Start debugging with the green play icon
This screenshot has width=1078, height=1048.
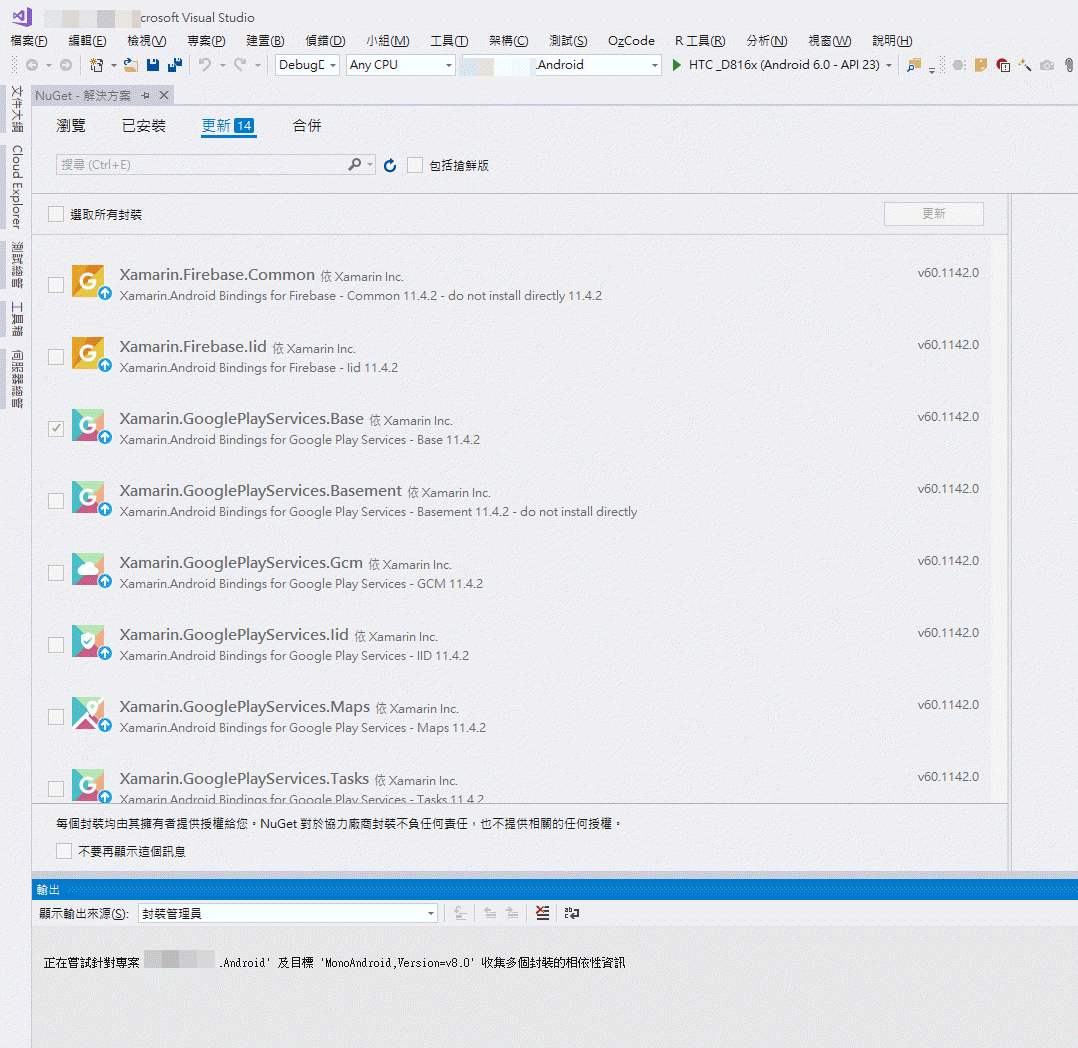click(x=676, y=65)
